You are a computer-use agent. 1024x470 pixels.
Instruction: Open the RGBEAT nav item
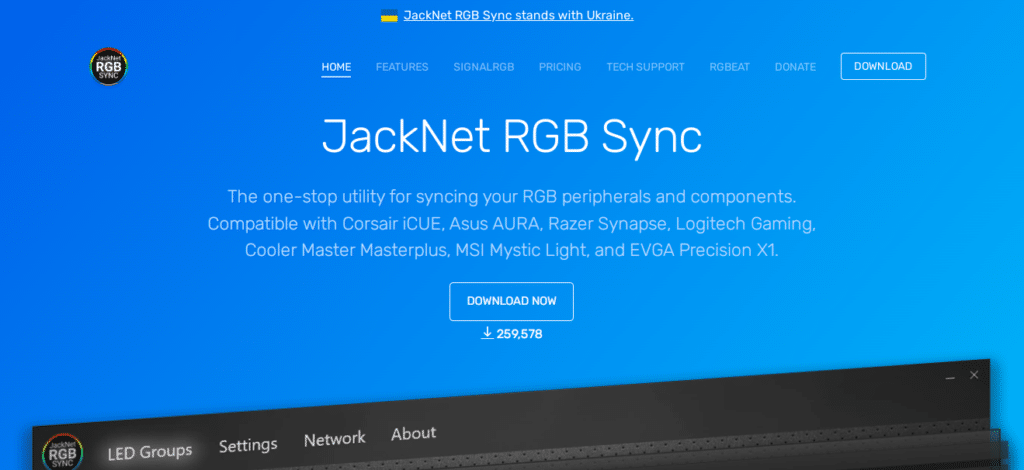click(729, 67)
